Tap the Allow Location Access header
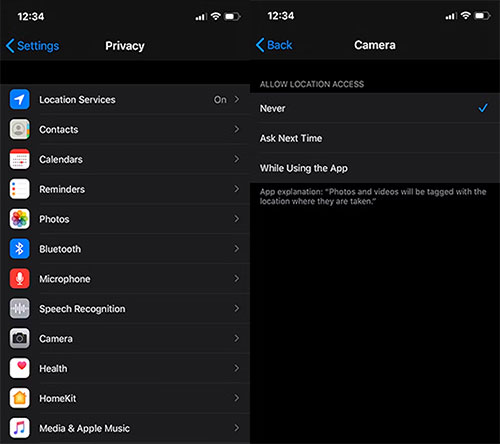Image resolution: width=500 pixels, height=444 pixels. (312, 84)
